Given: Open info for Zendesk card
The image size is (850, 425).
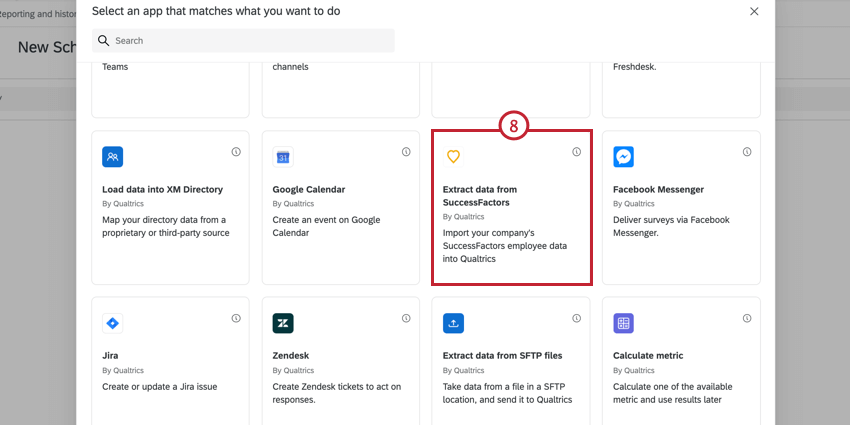Looking at the screenshot, I should (406, 318).
